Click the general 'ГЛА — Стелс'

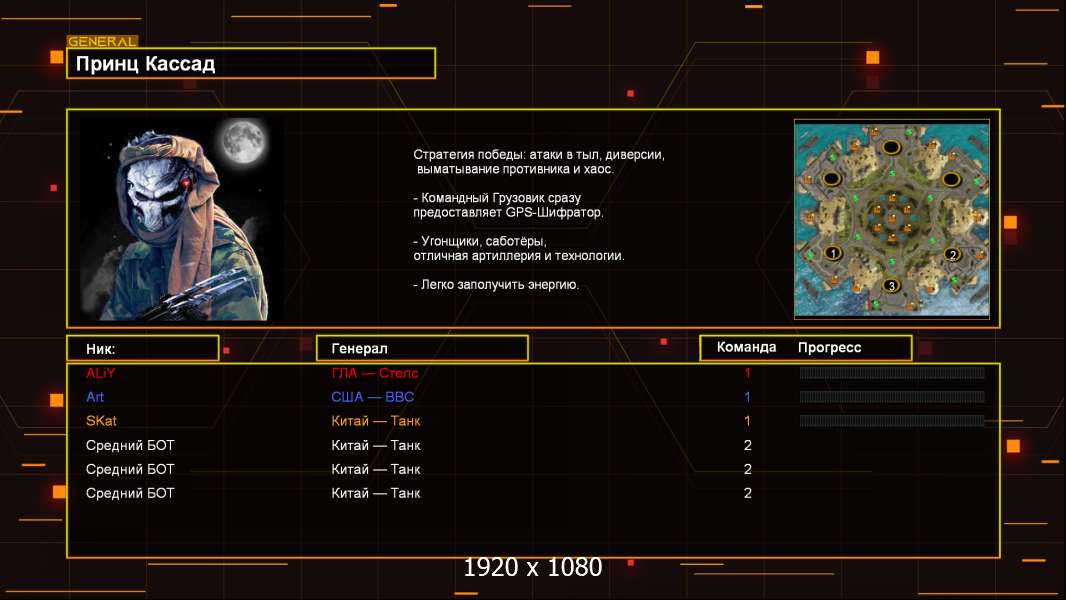(x=375, y=372)
